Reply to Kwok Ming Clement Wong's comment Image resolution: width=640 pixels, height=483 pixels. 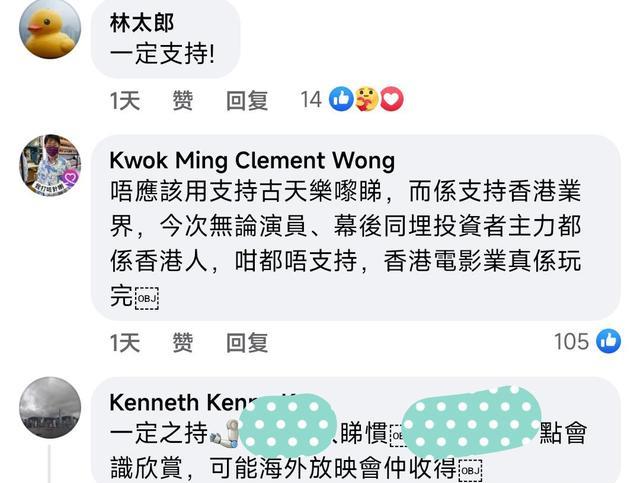pos(247,342)
